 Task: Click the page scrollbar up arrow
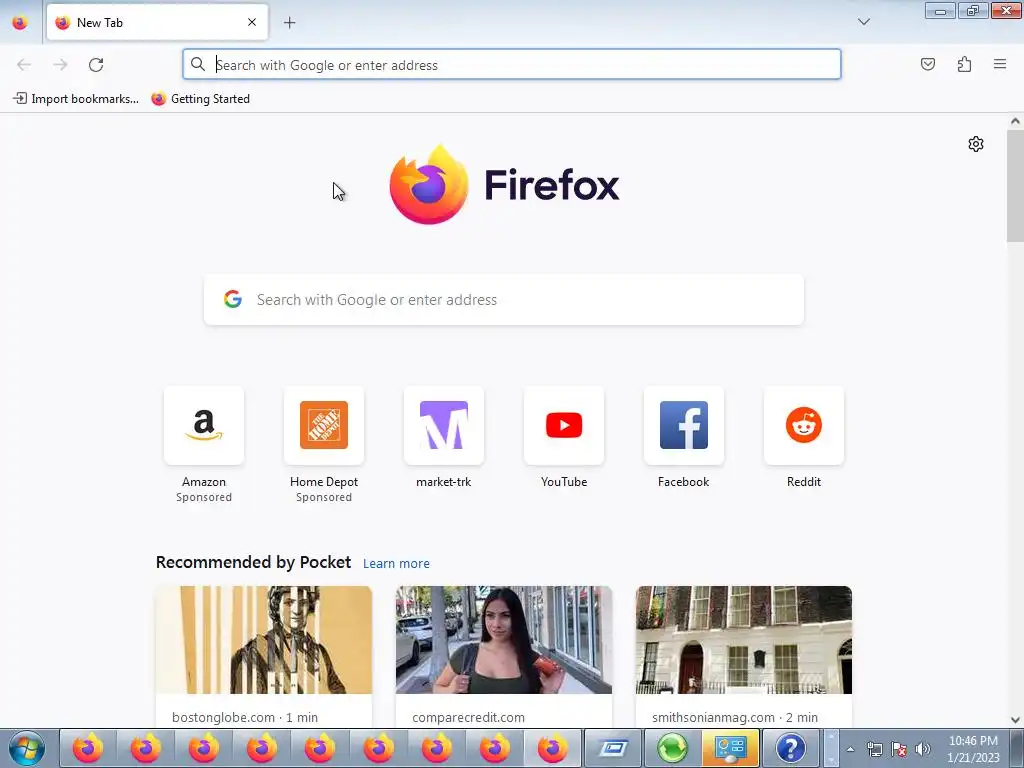(x=1015, y=121)
